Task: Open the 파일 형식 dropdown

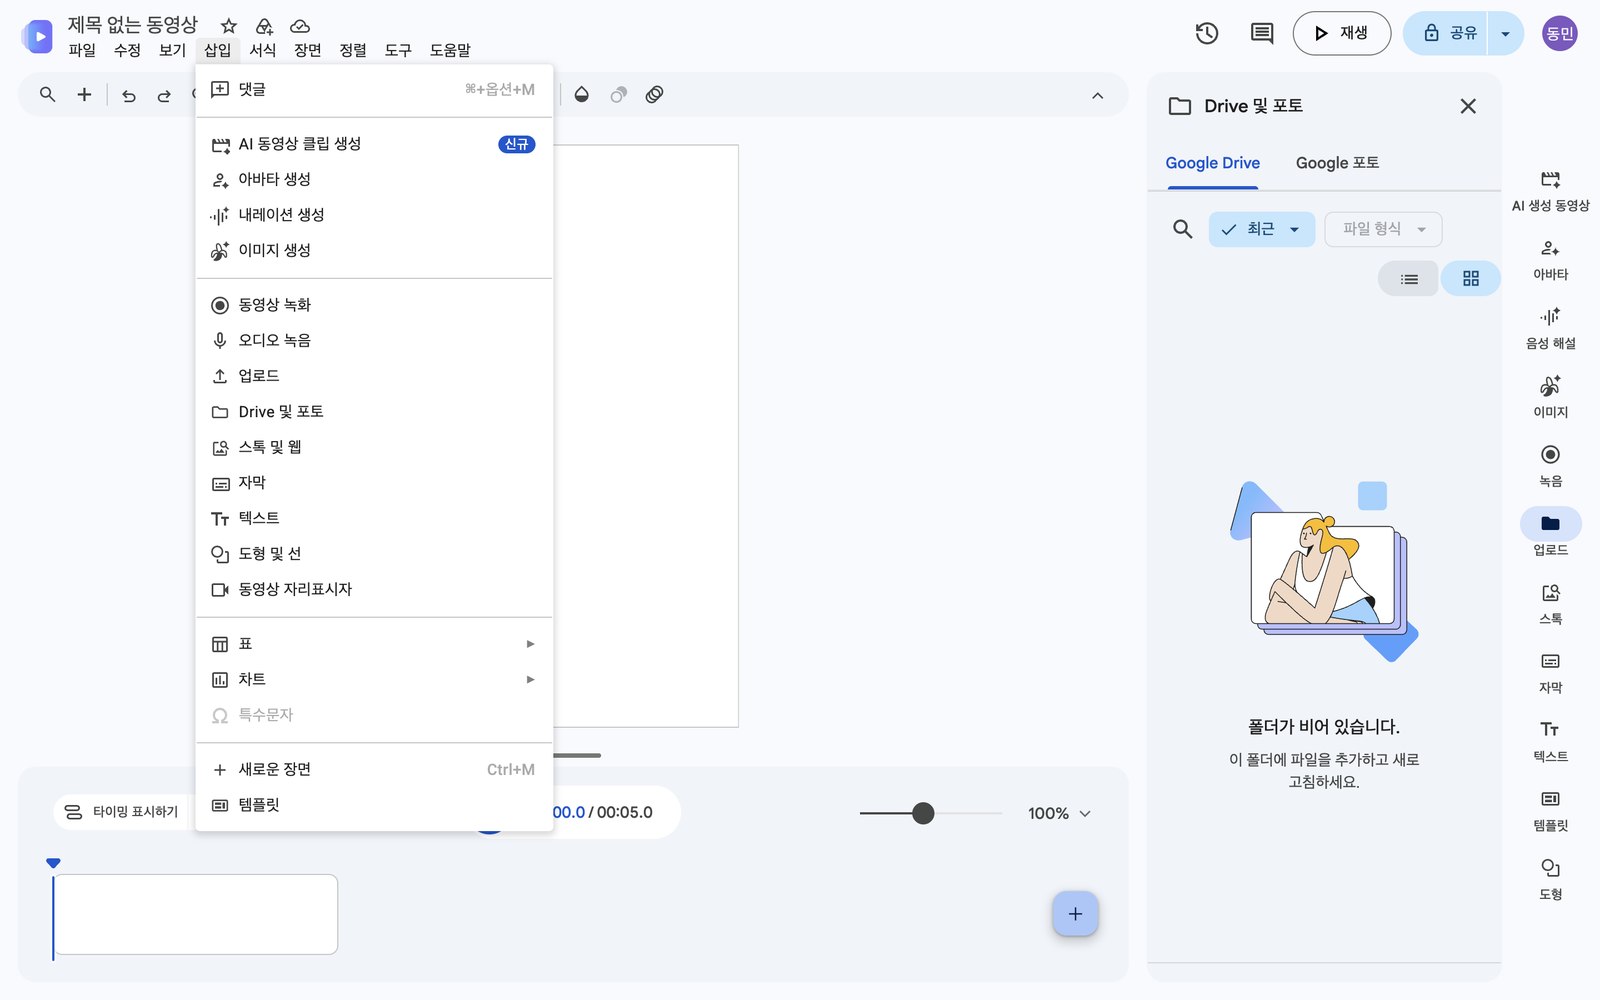Action: pyautogui.click(x=1384, y=229)
